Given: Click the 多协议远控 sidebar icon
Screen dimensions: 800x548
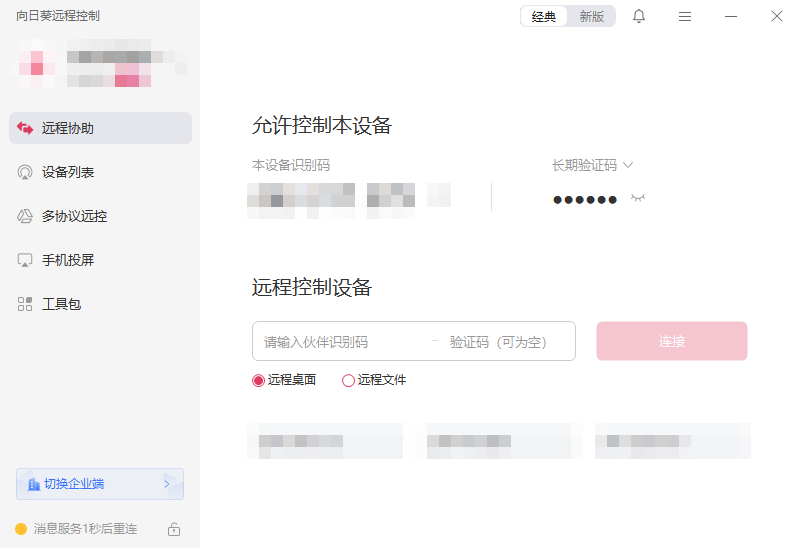Looking at the screenshot, I should [x=24, y=216].
